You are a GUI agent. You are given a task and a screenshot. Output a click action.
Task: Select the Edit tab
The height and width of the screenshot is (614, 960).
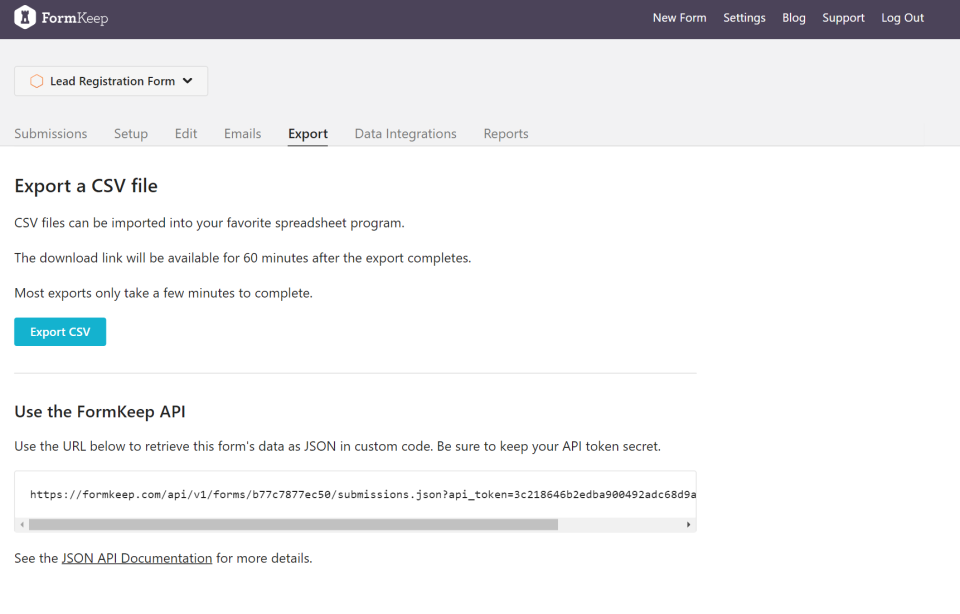186,134
